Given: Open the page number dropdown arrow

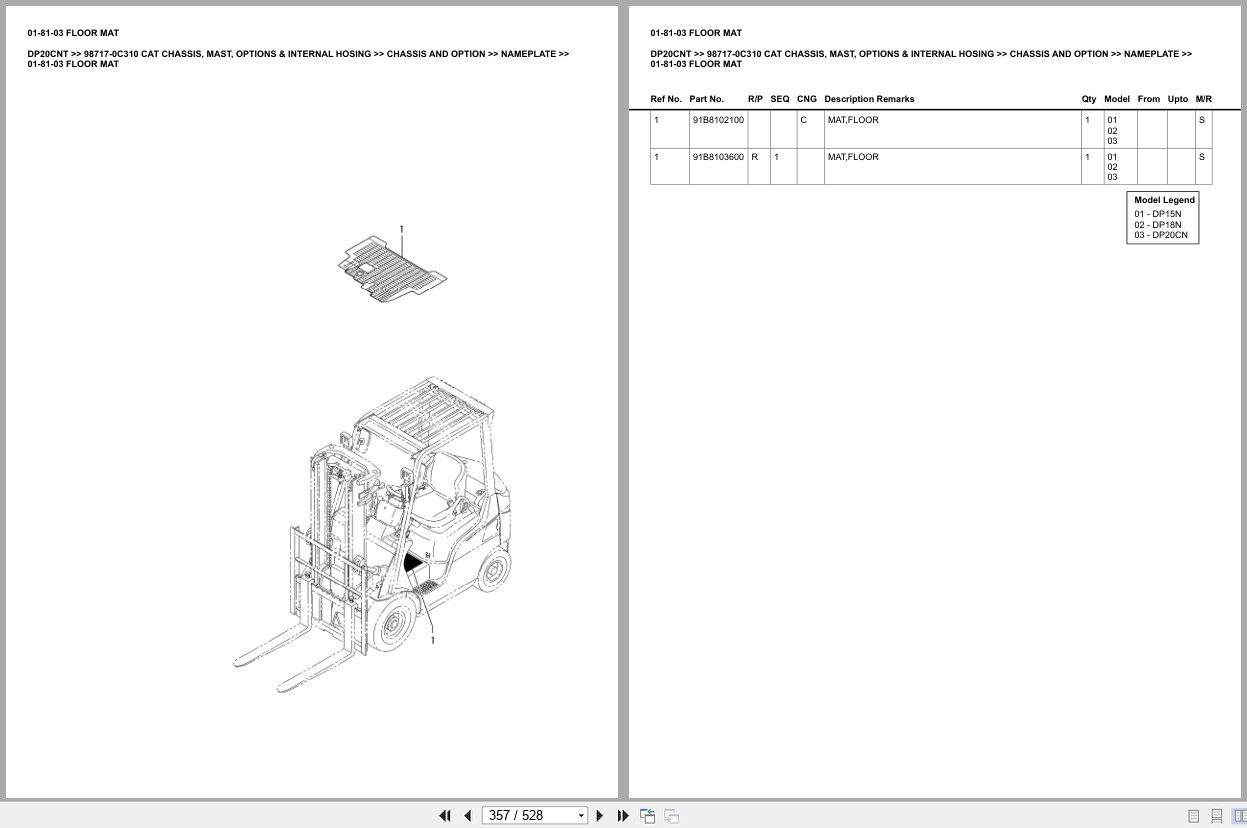Looking at the screenshot, I should tap(581, 816).
